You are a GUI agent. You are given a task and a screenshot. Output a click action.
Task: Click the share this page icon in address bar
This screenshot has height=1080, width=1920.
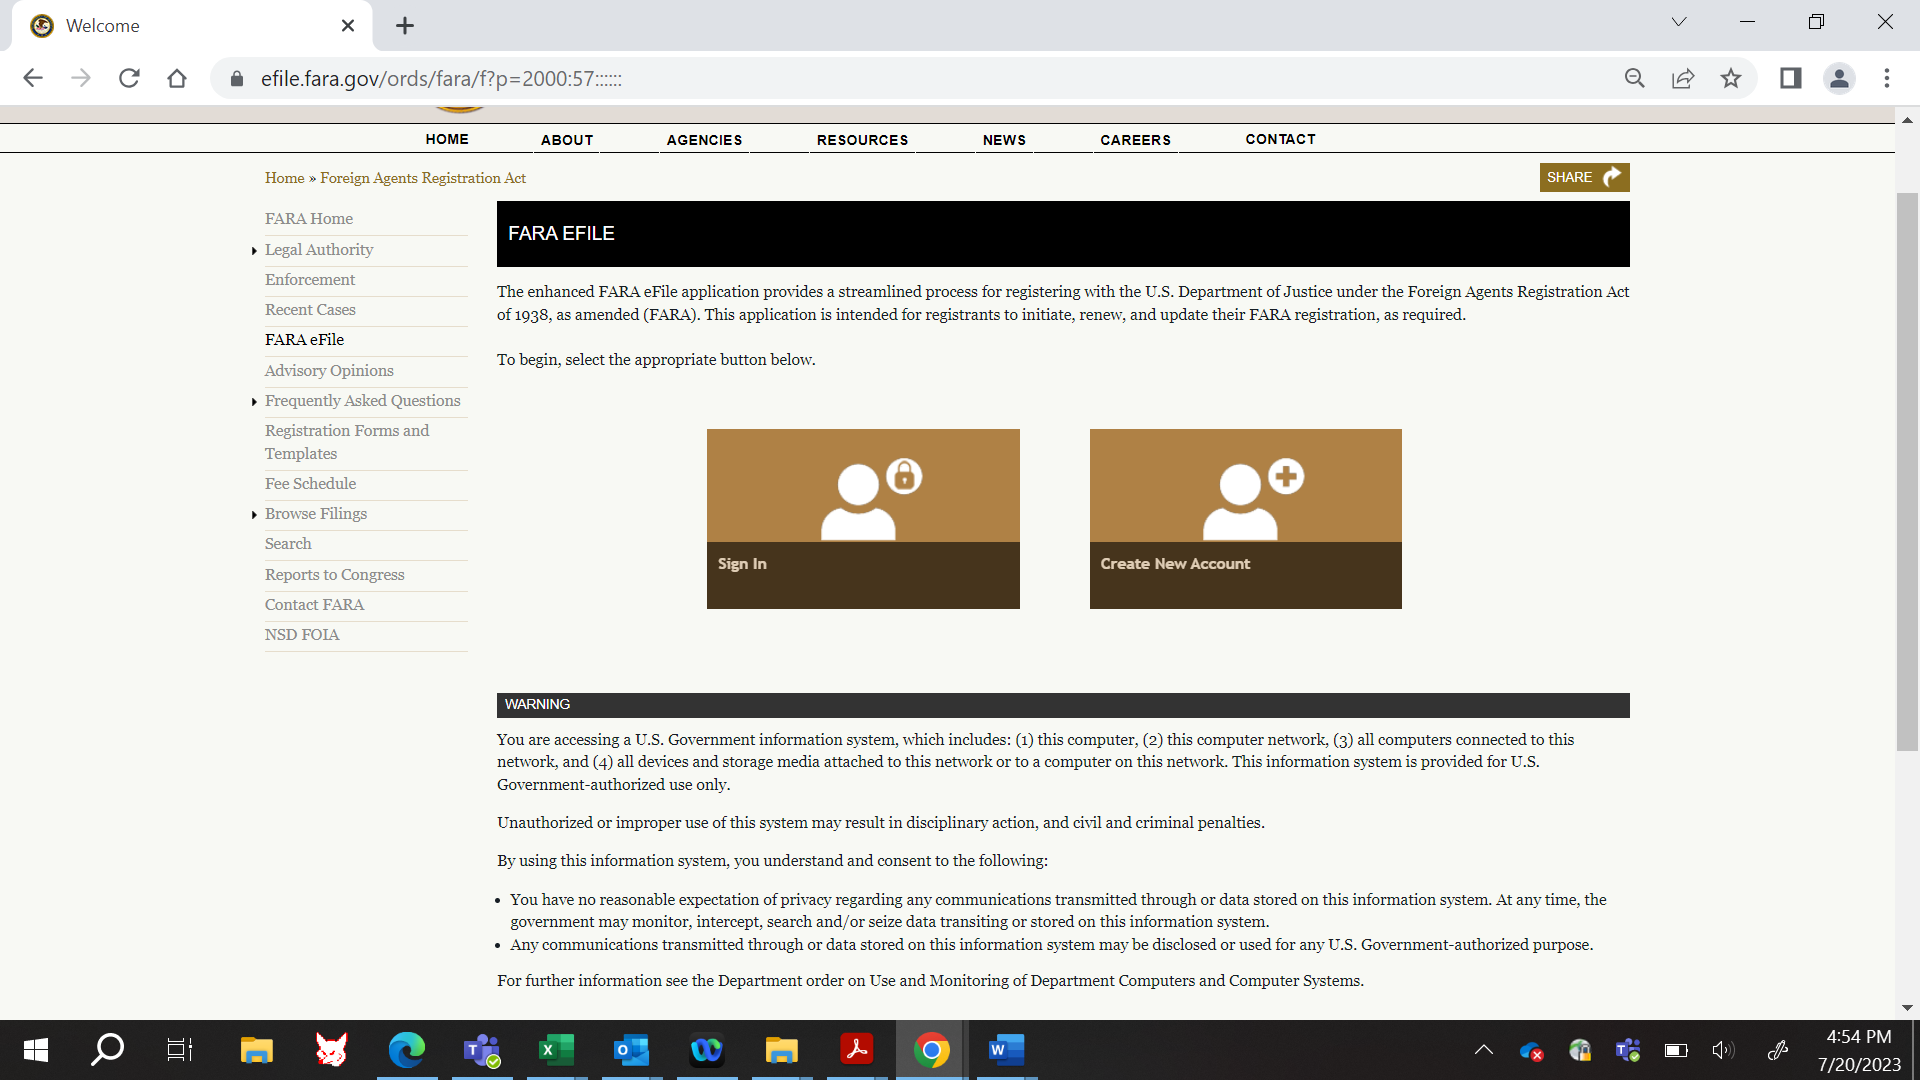(x=1683, y=79)
